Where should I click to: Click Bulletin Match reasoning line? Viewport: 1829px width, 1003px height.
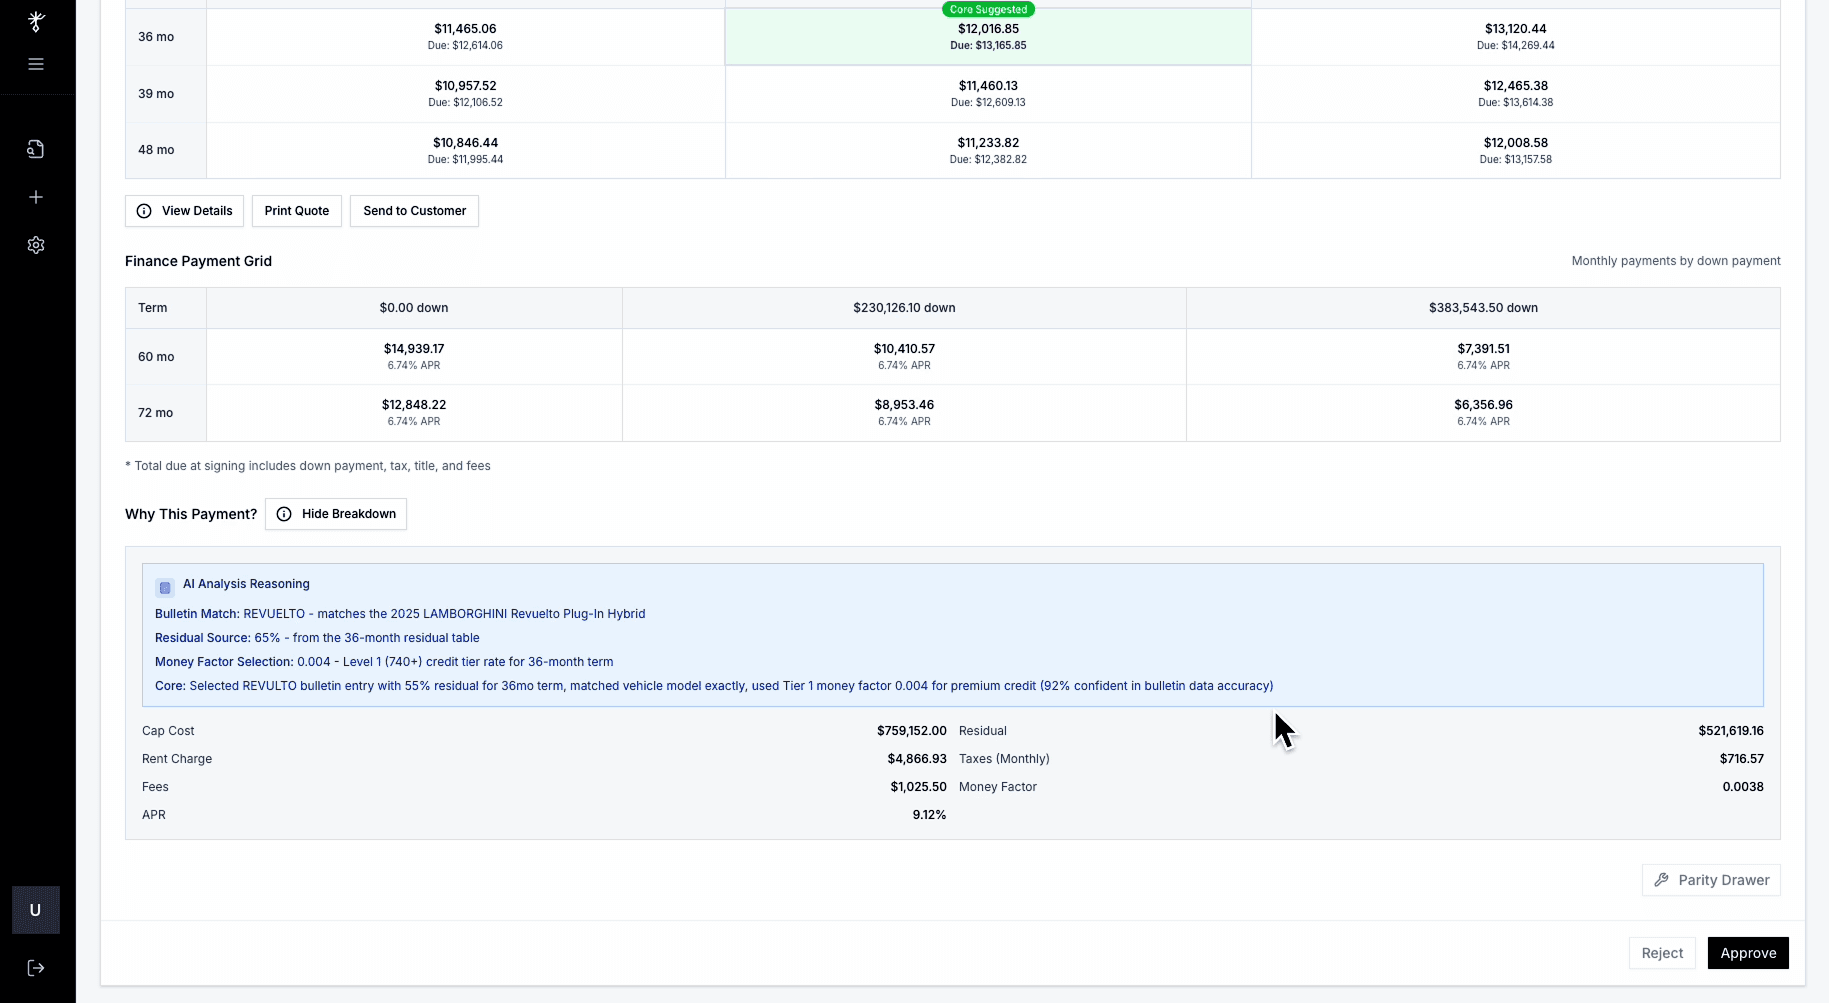point(400,614)
